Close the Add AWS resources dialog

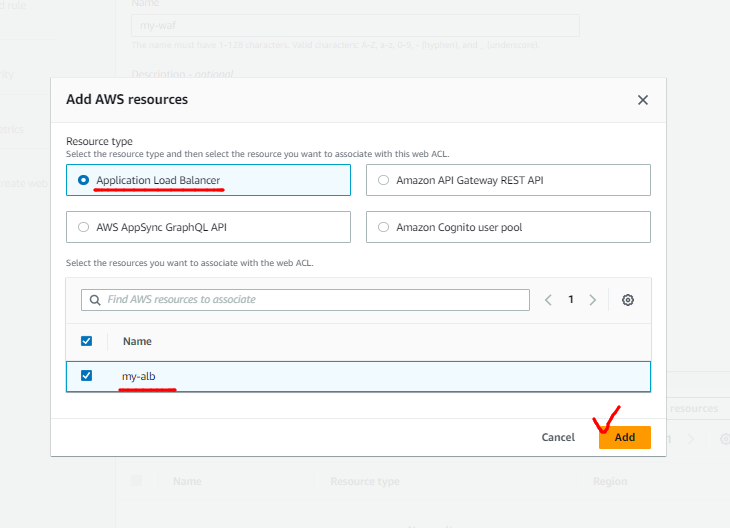(x=642, y=100)
